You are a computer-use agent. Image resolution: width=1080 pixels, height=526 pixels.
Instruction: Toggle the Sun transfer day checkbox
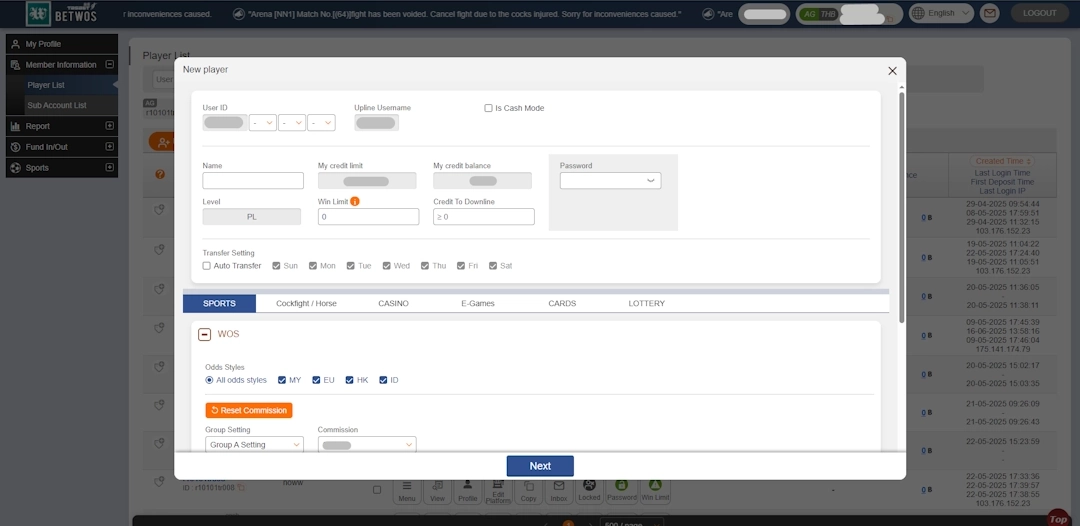(276, 266)
